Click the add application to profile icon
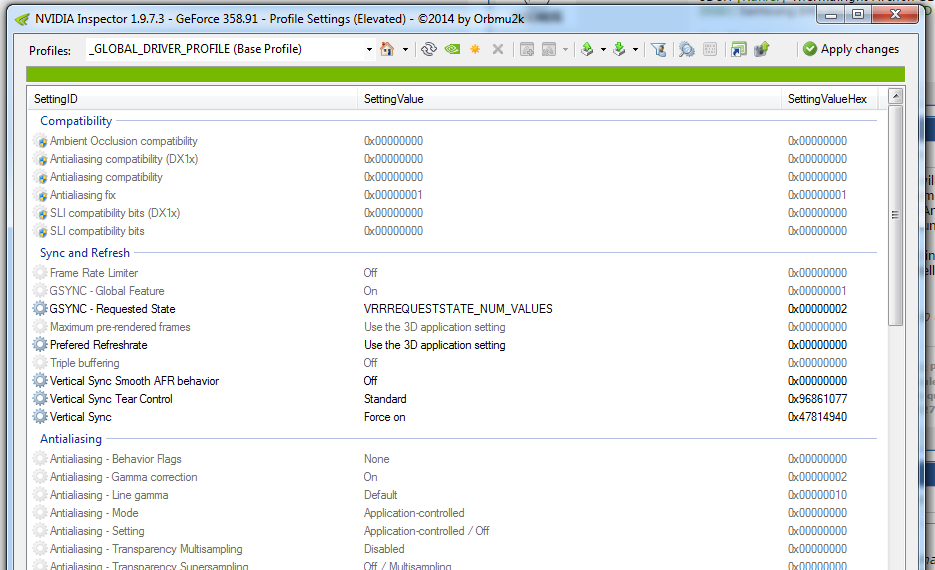The height and width of the screenshot is (570, 935). pos(527,49)
